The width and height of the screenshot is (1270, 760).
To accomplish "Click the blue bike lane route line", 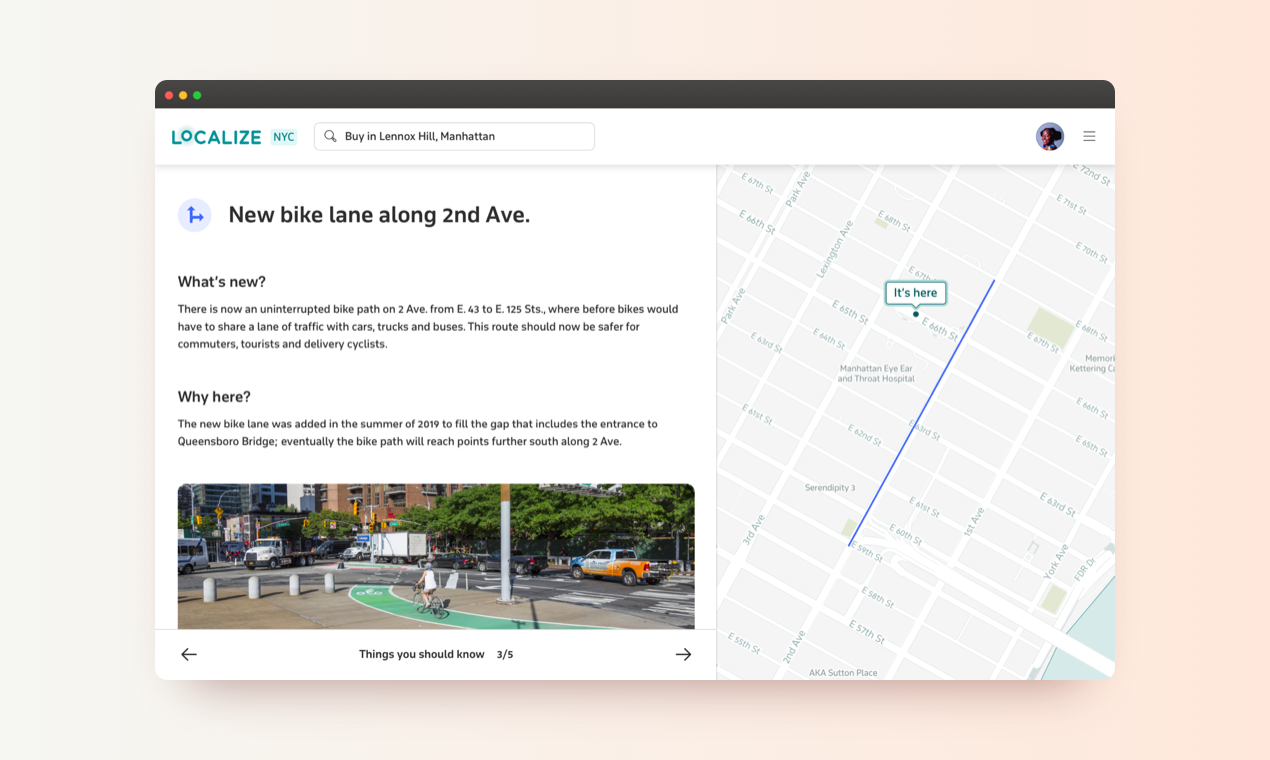I will tap(921, 413).
